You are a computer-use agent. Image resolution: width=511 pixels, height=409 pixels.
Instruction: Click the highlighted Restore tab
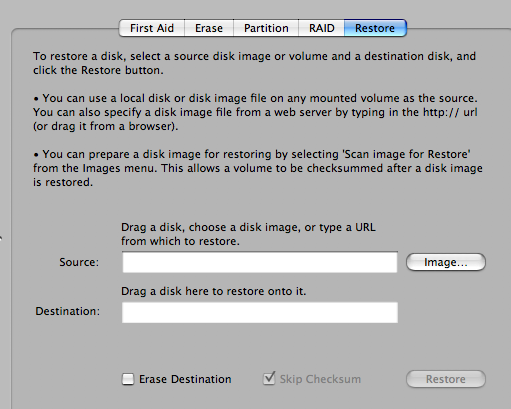point(375,28)
